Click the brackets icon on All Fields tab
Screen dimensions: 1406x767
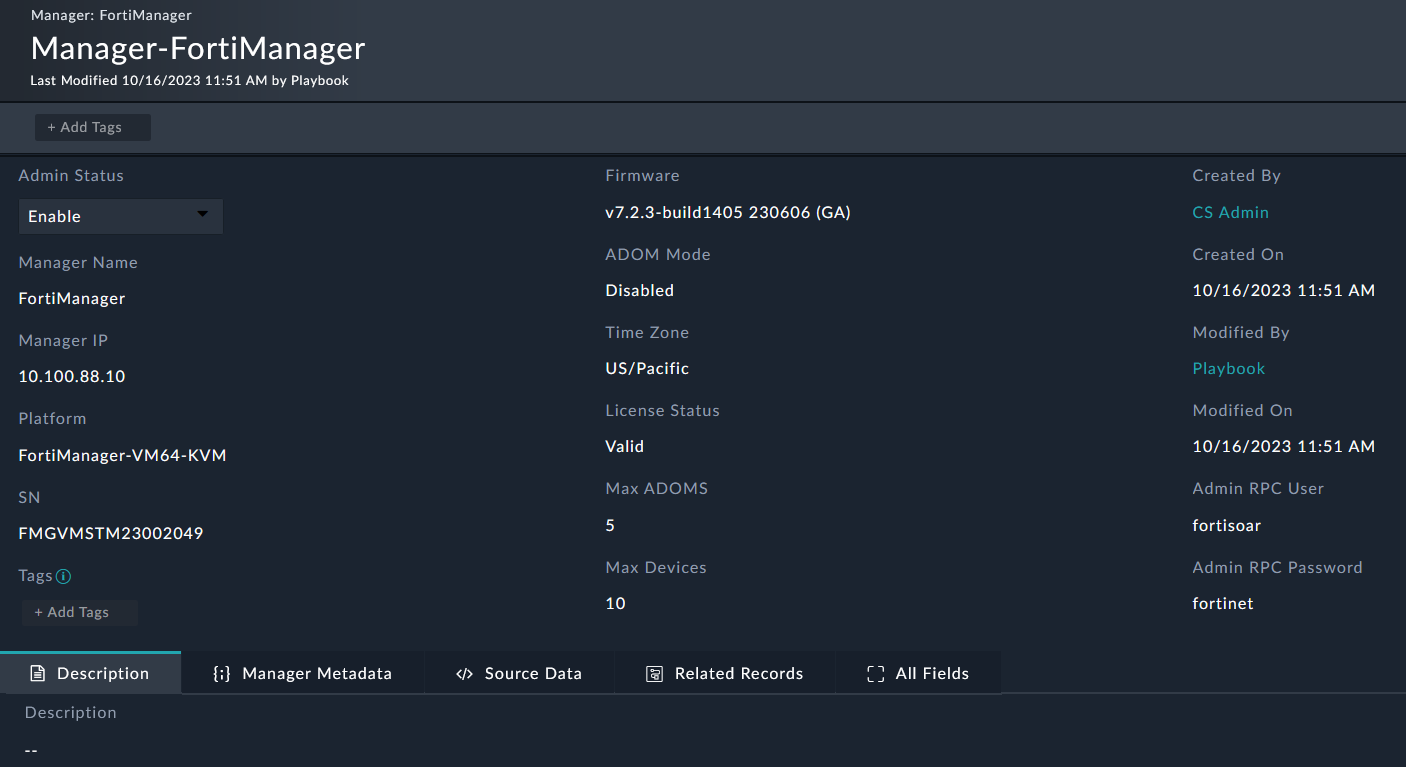click(875, 673)
